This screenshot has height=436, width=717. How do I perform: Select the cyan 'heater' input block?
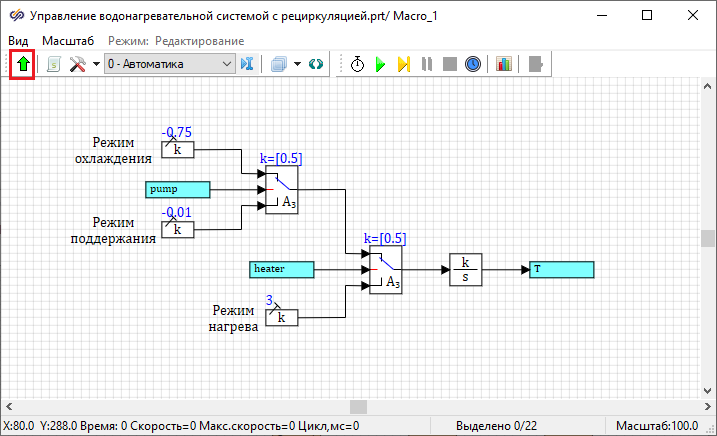point(281,269)
